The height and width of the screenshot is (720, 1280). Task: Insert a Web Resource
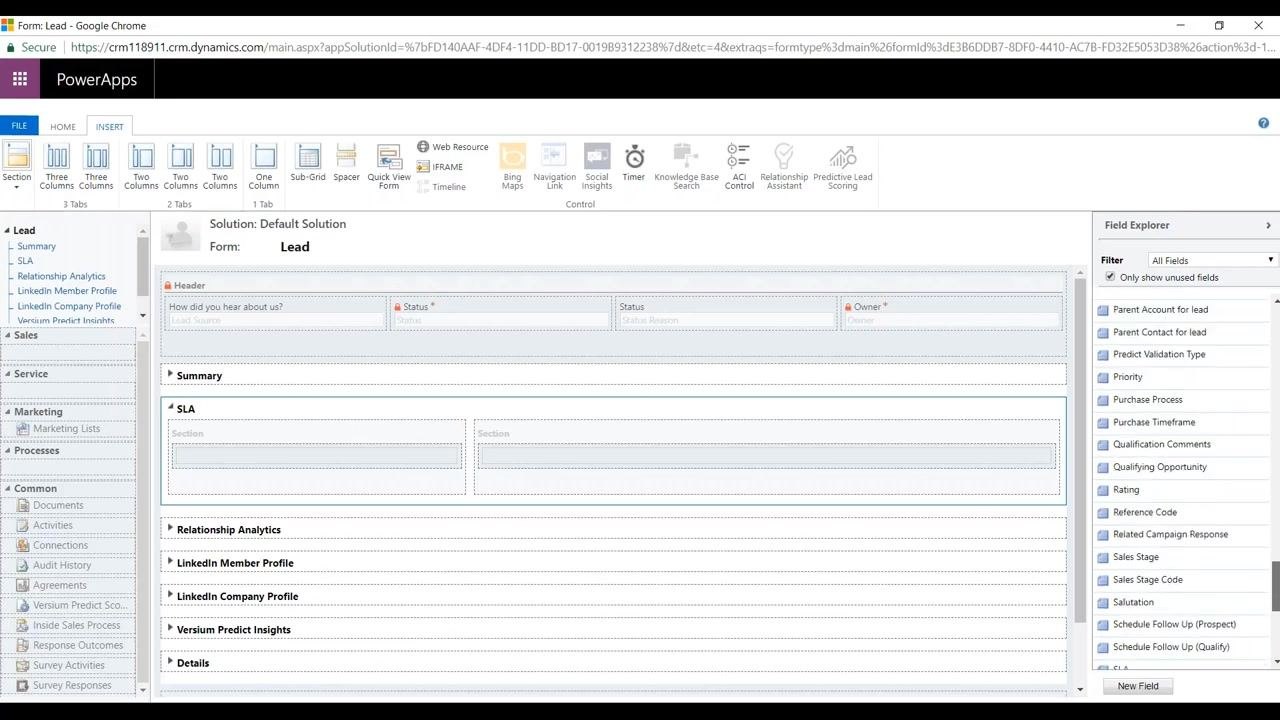tap(453, 147)
